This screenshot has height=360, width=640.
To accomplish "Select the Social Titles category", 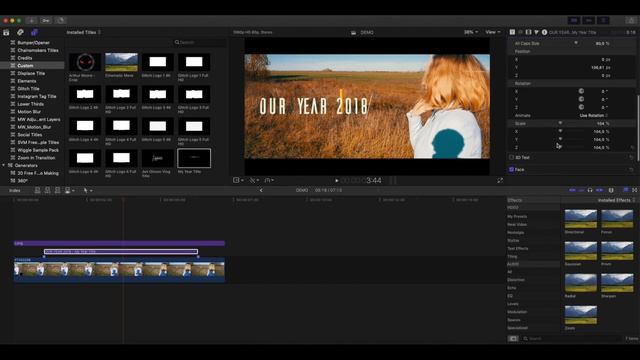I will pos(30,135).
